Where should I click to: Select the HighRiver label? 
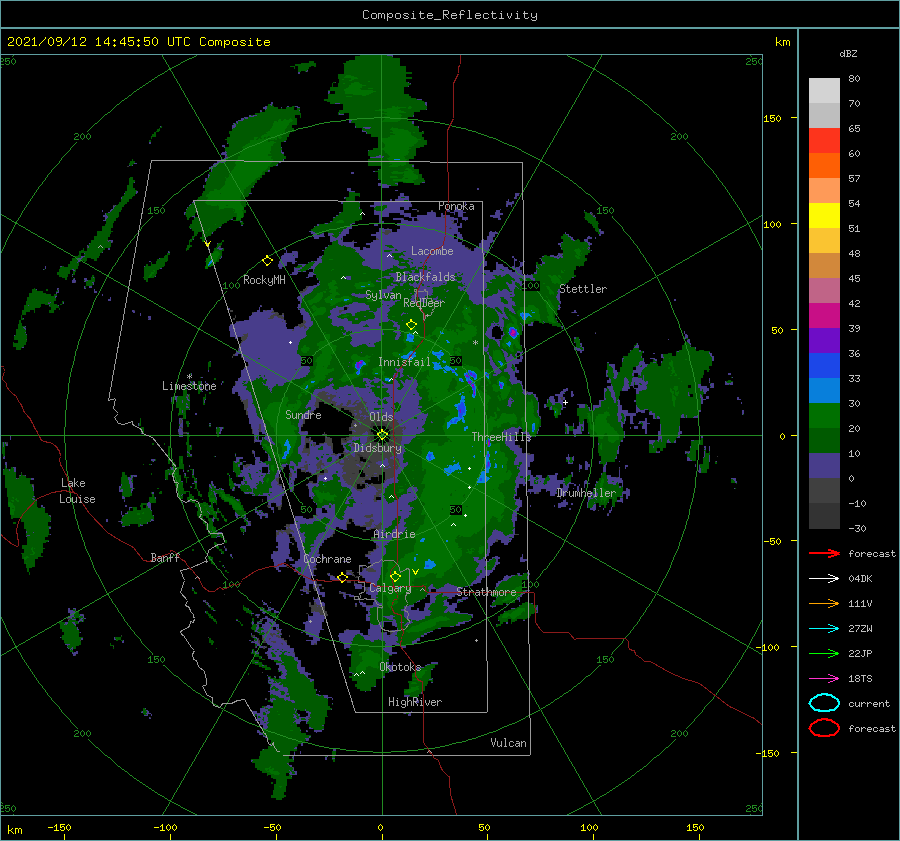click(x=415, y=702)
